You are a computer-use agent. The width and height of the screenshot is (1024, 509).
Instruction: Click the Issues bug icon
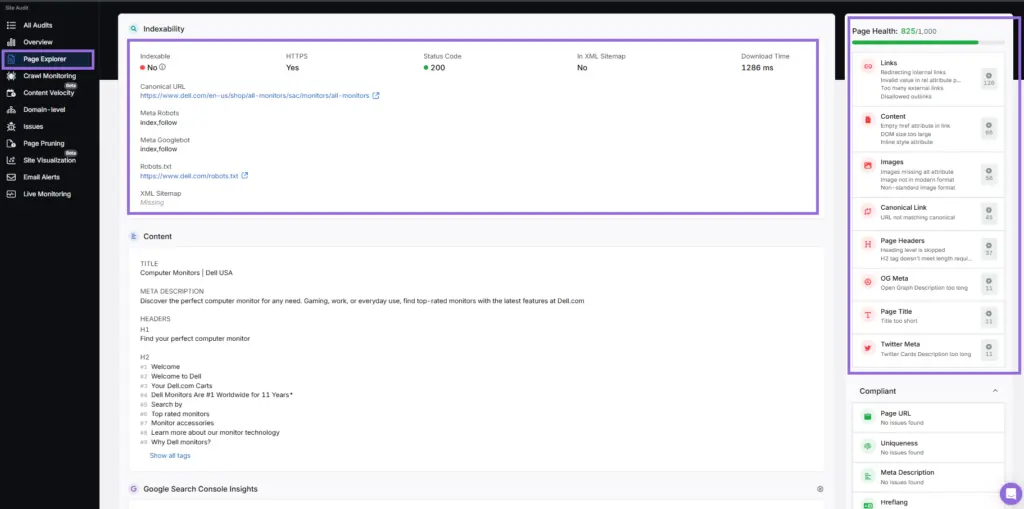click(x=10, y=127)
